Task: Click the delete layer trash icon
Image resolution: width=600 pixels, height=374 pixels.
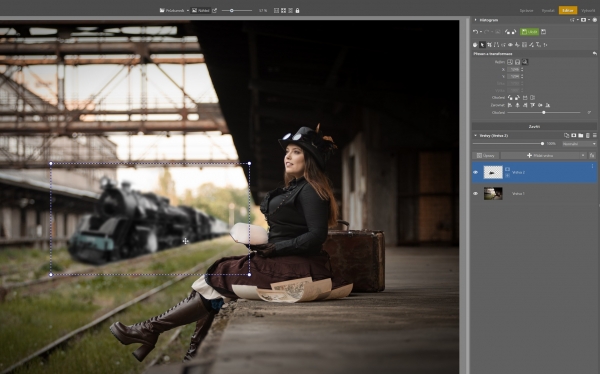Action: click(x=588, y=136)
